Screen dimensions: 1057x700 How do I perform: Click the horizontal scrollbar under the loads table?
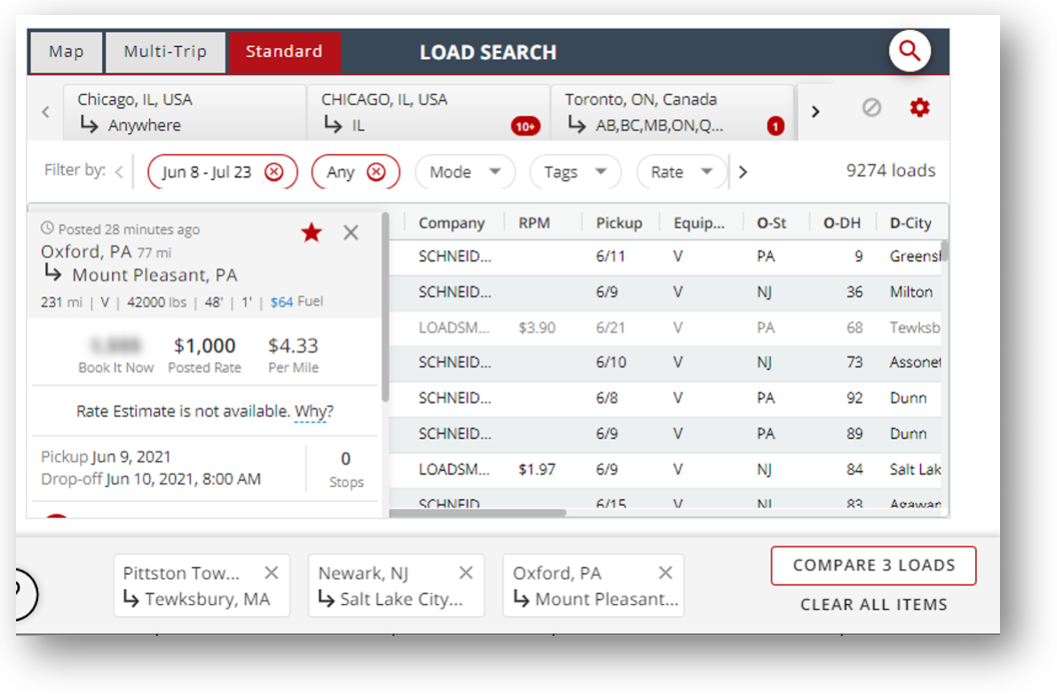[478, 513]
